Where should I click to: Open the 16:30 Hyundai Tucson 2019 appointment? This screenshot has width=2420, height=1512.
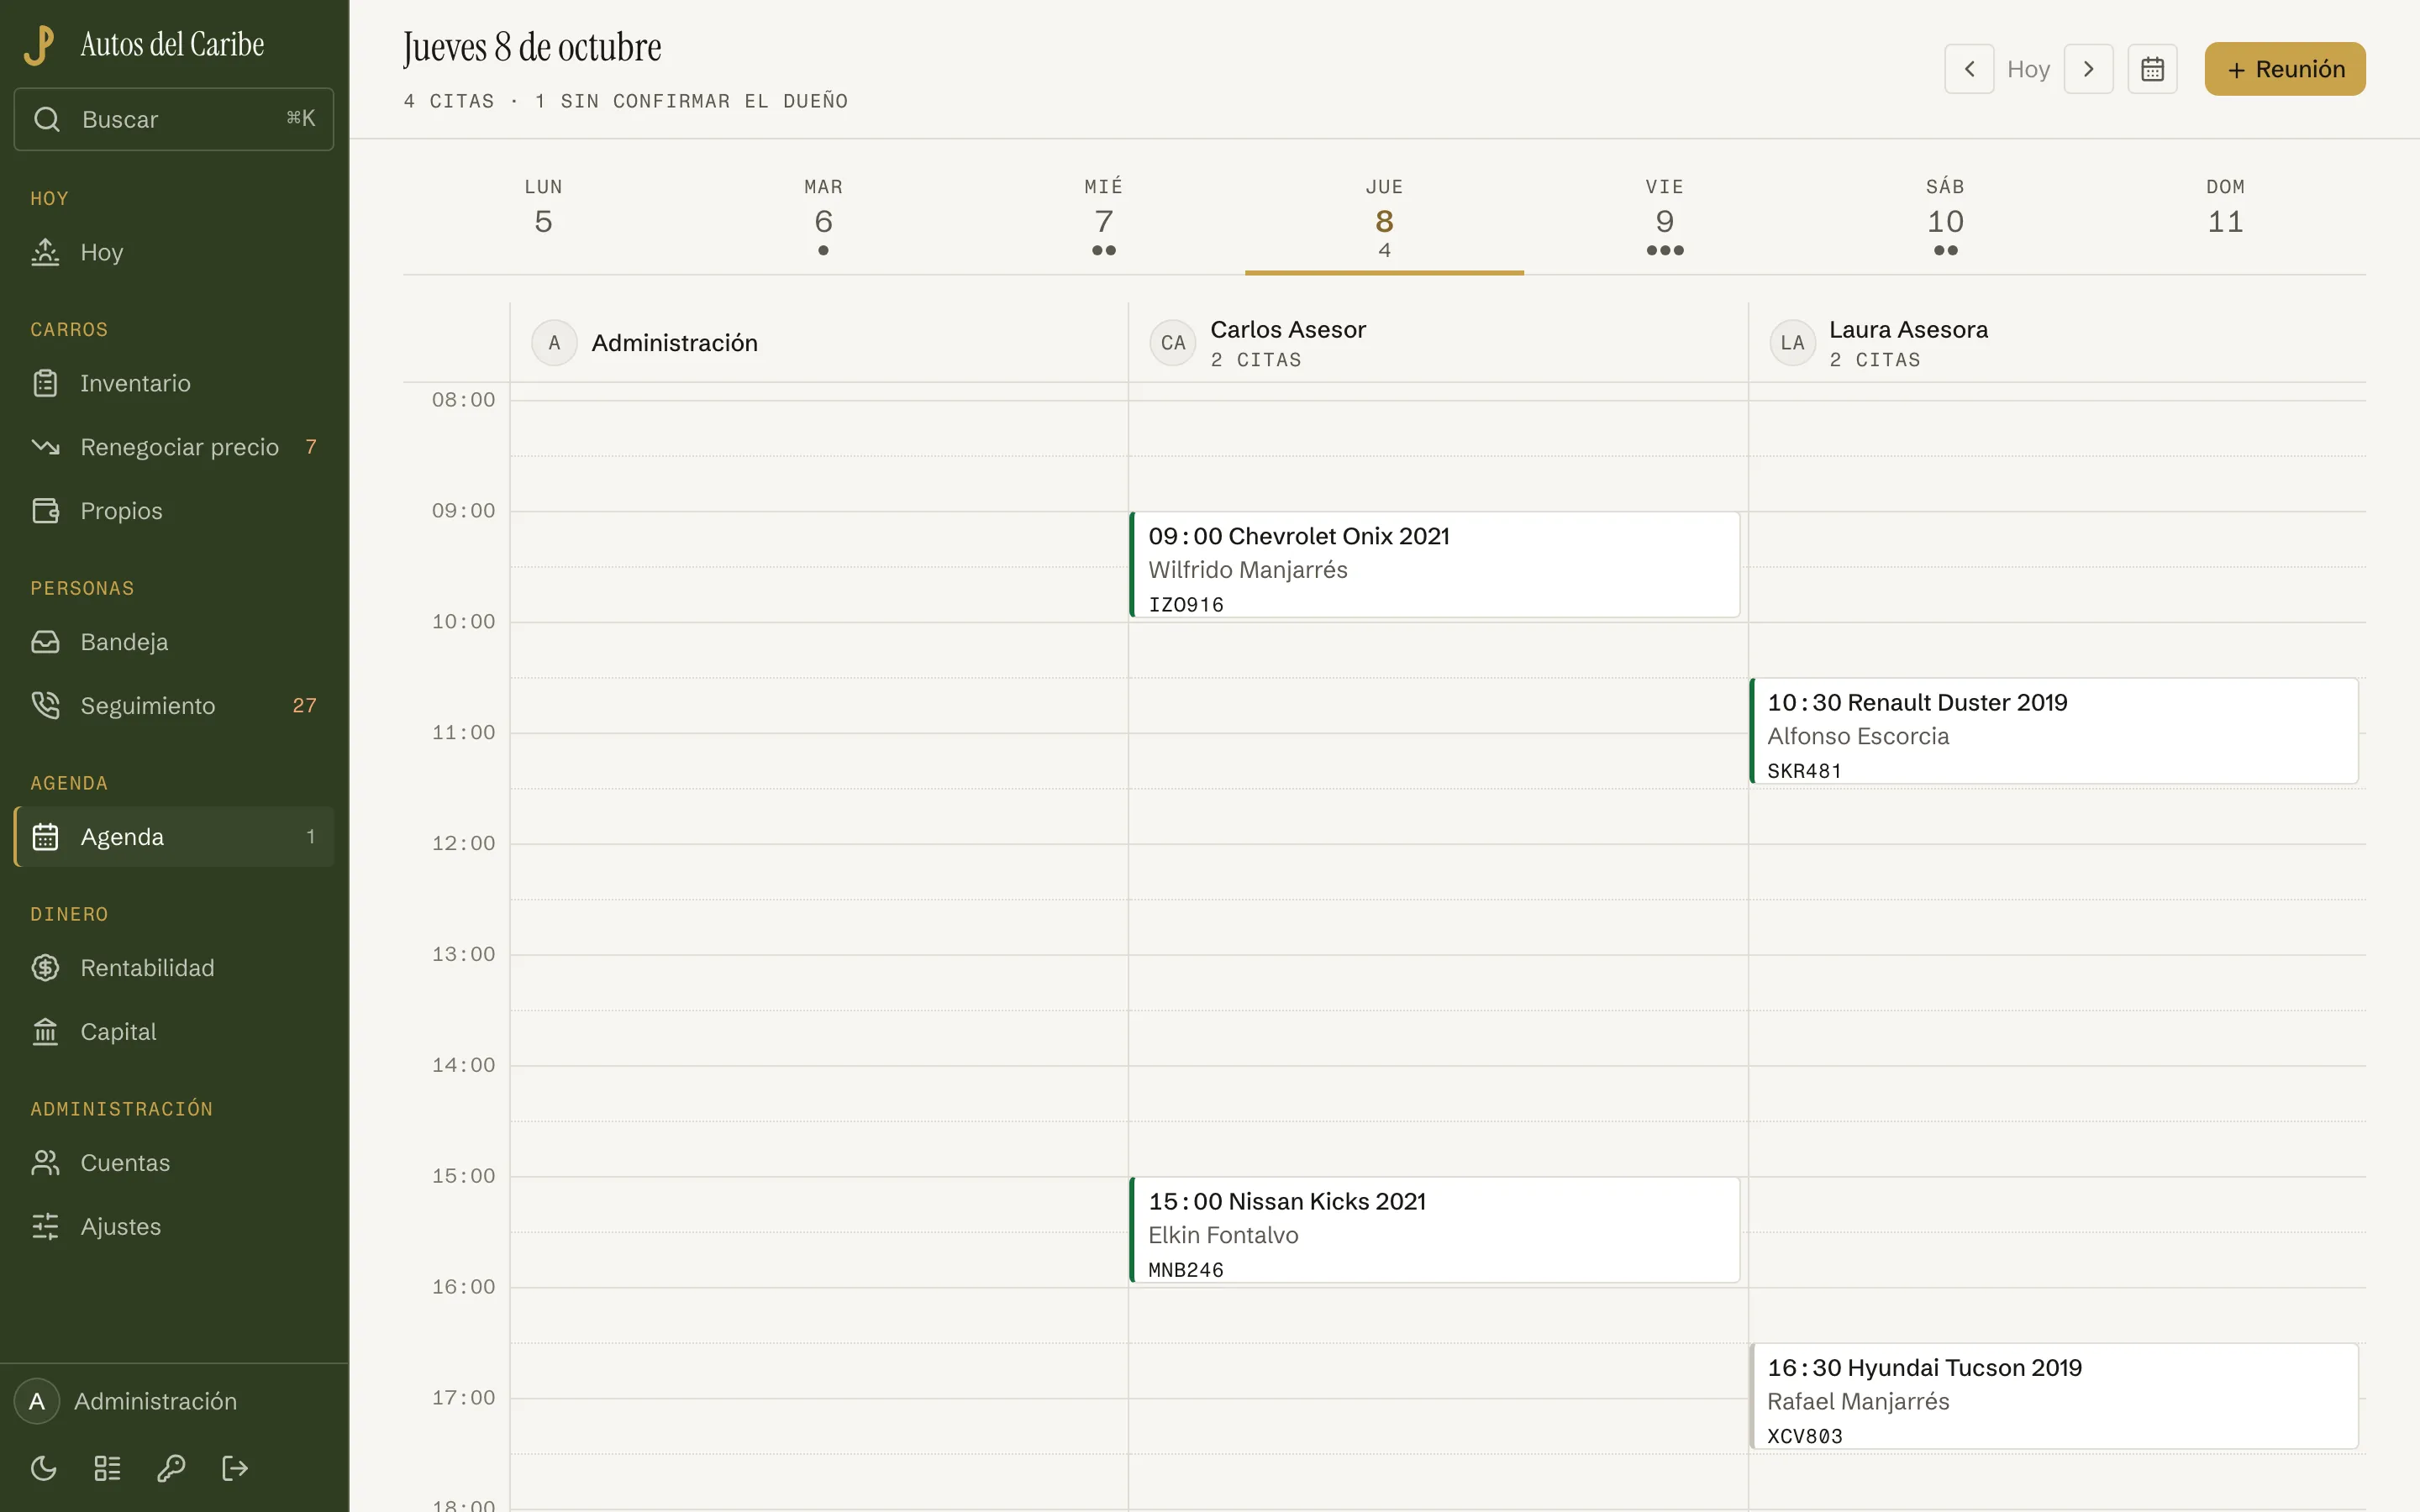coord(2054,1396)
